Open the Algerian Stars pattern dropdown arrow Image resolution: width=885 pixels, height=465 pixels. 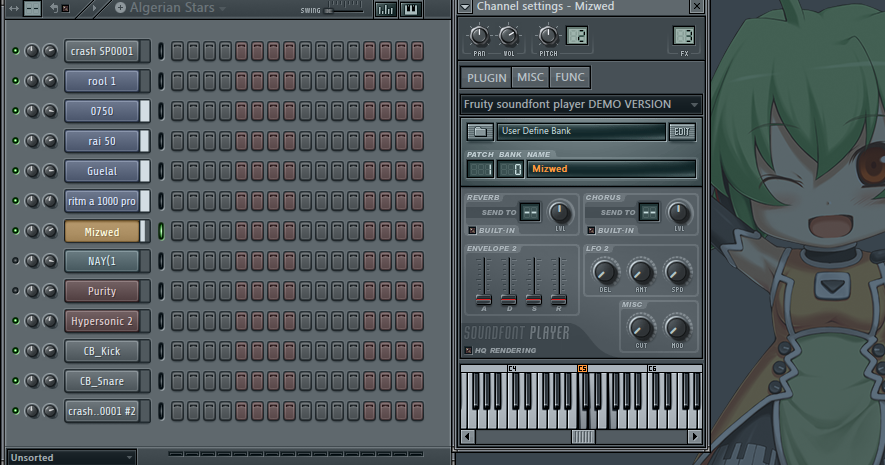[x=222, y=8]
